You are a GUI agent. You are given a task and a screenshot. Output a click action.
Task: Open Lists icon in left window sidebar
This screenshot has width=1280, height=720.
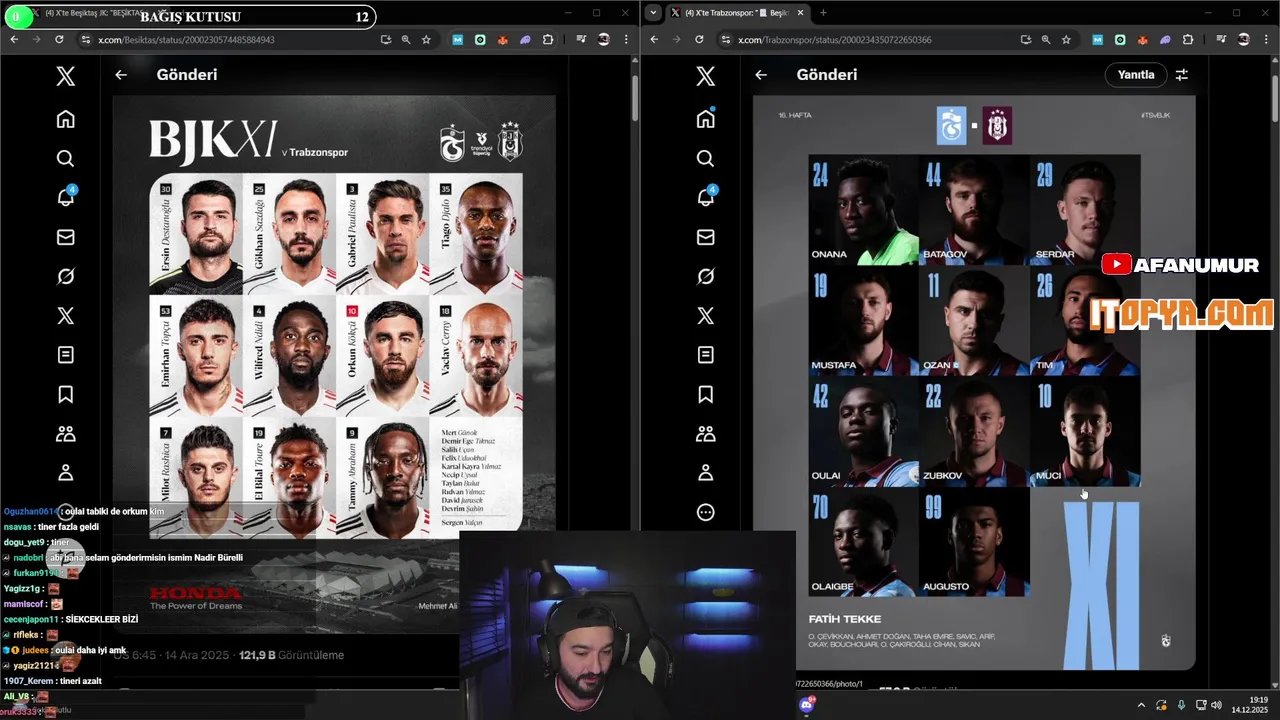click(65, 355)
